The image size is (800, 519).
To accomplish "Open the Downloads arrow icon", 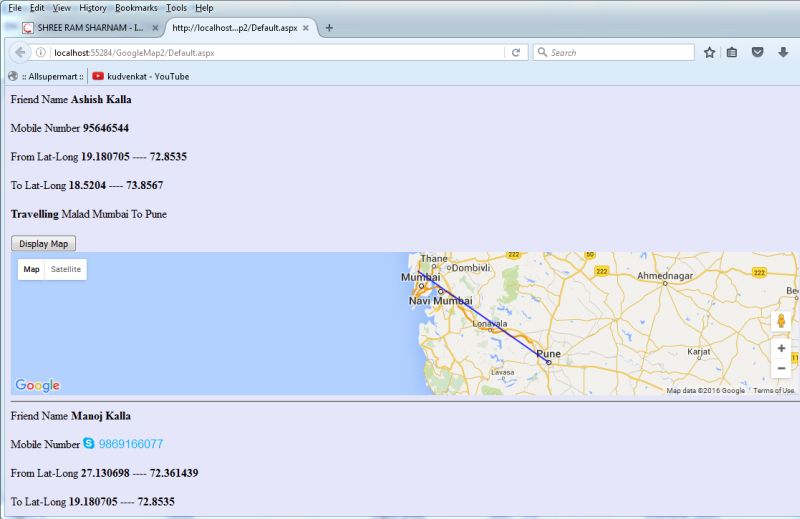I will click(783, 52).
